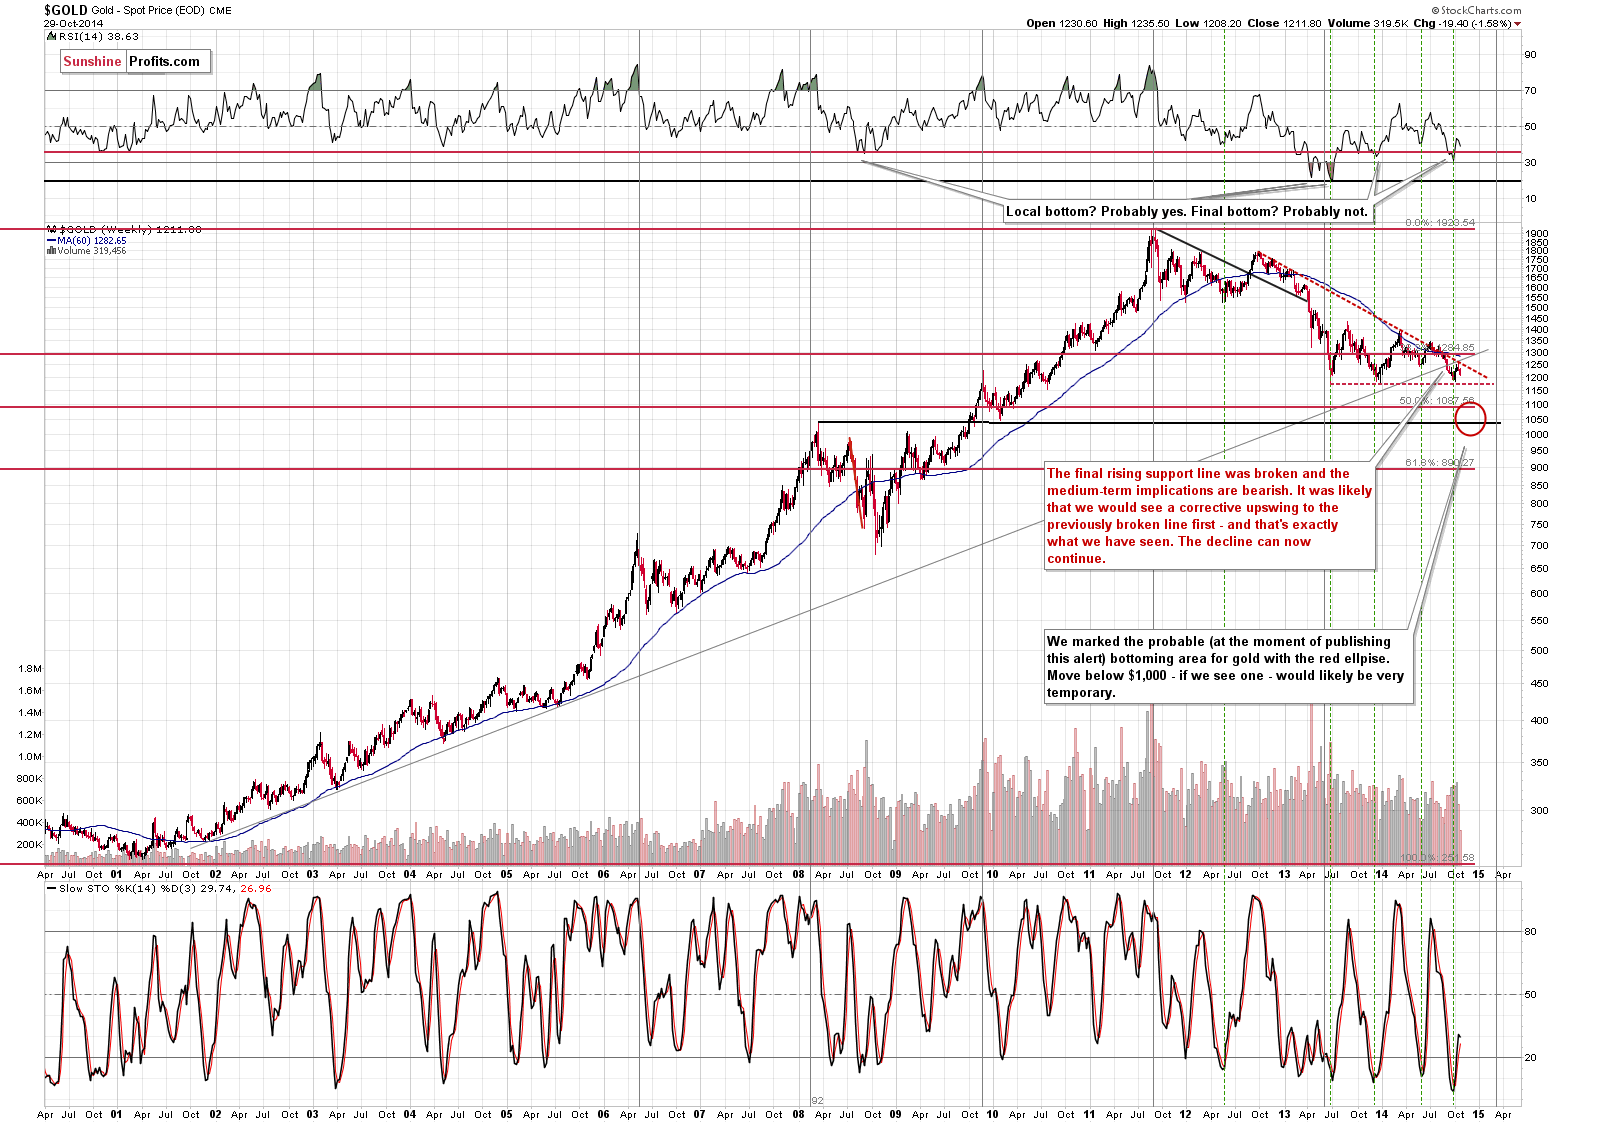1615x1123 pixels.
Task: Click the 50.0%: 1087.56 Fibonacci label
Action: click(x=1437, y=401)
